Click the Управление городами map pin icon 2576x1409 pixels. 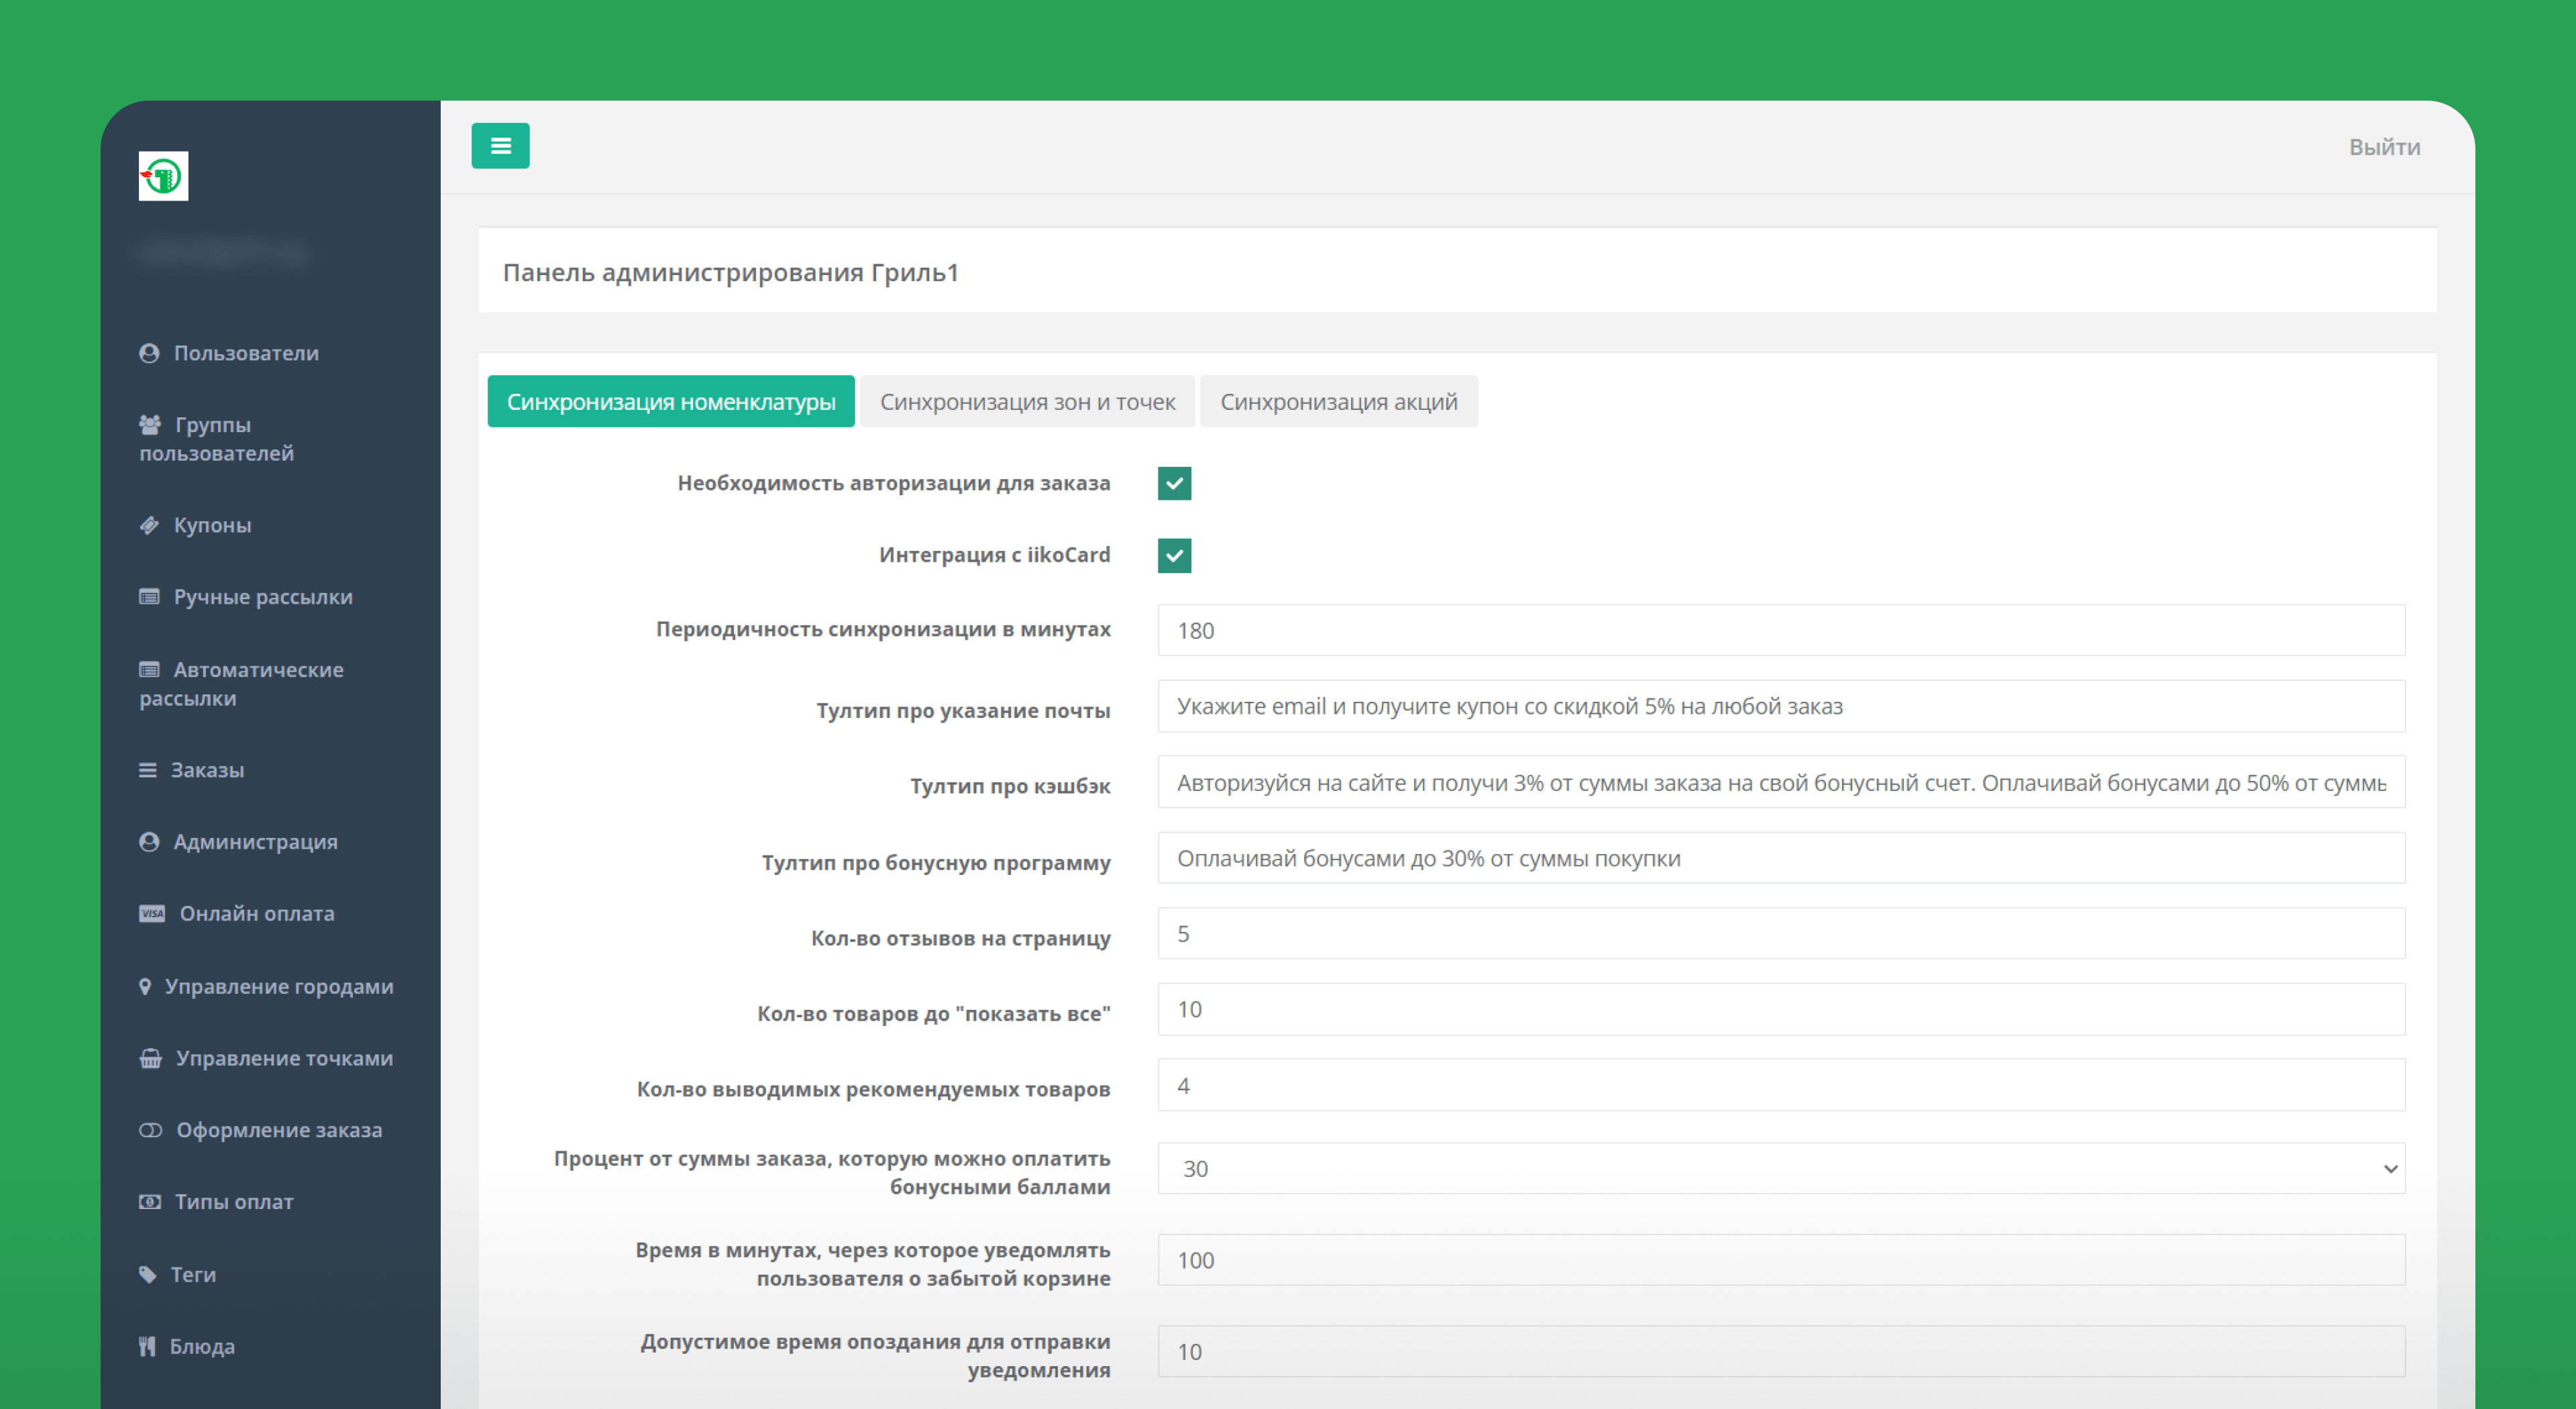(145, 986)
